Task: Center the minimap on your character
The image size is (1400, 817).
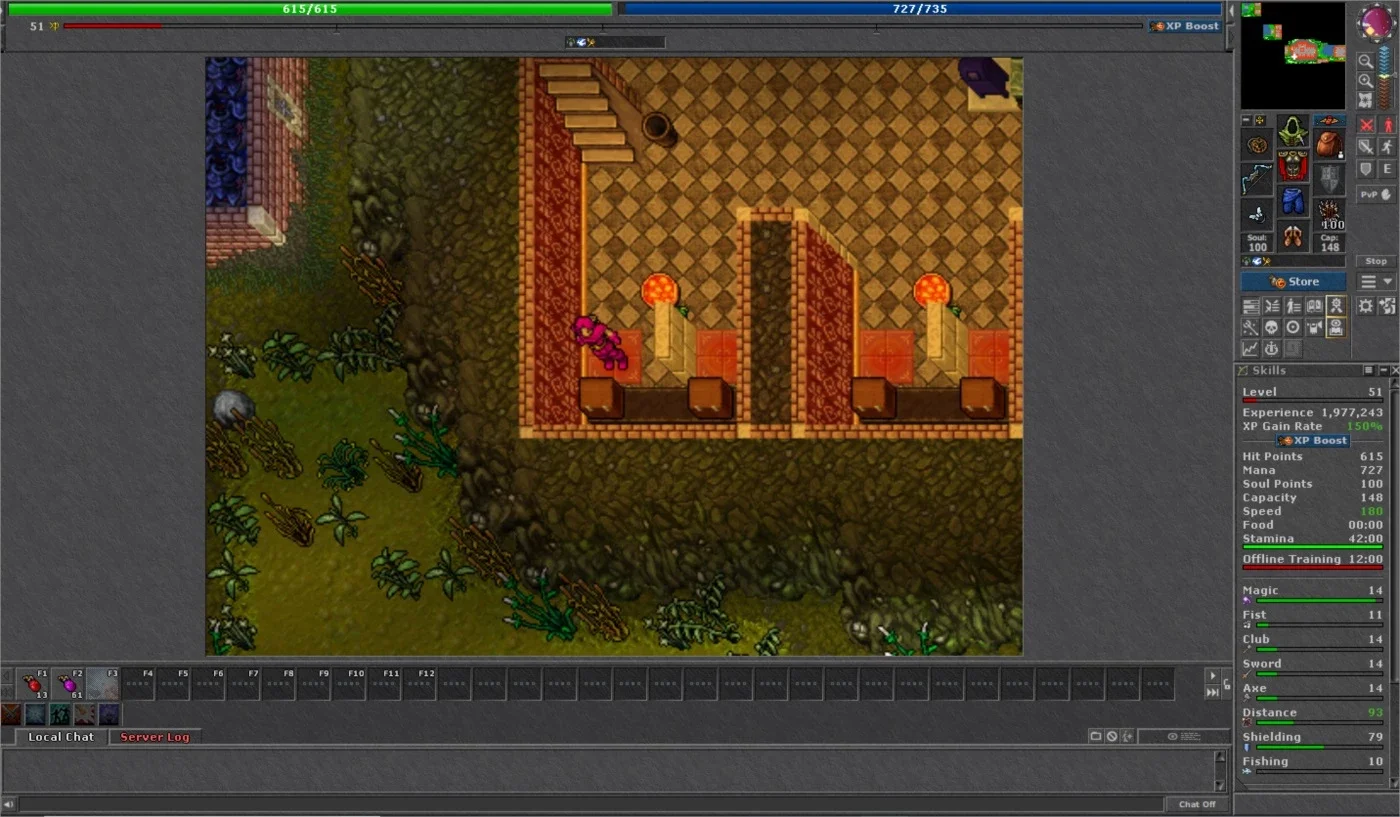Action: tap(1366, 100)
